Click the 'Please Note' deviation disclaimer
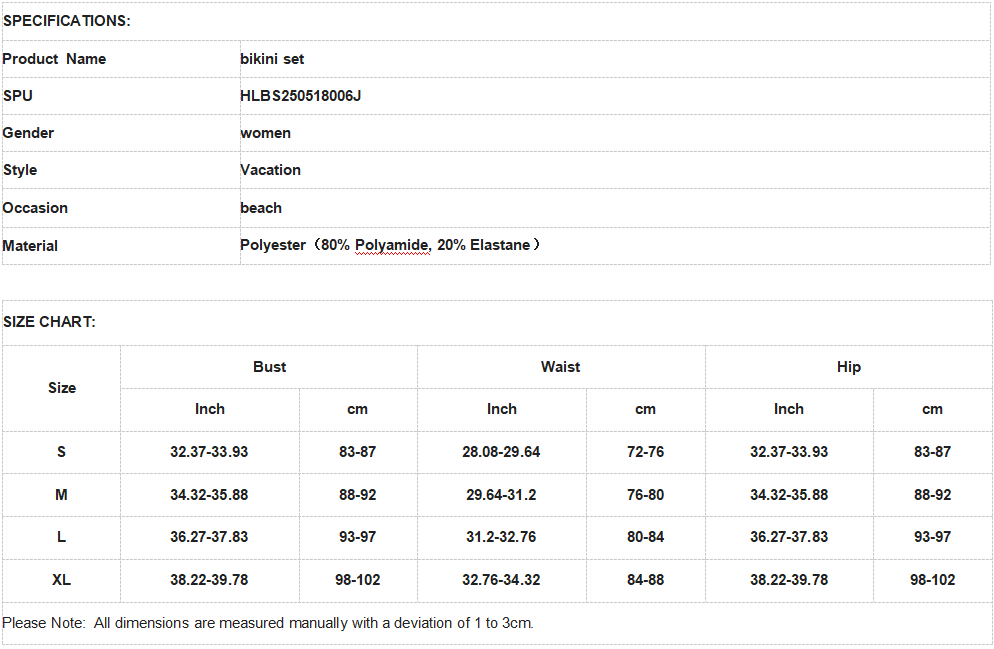Screen dimensions: 994x649 268,623
